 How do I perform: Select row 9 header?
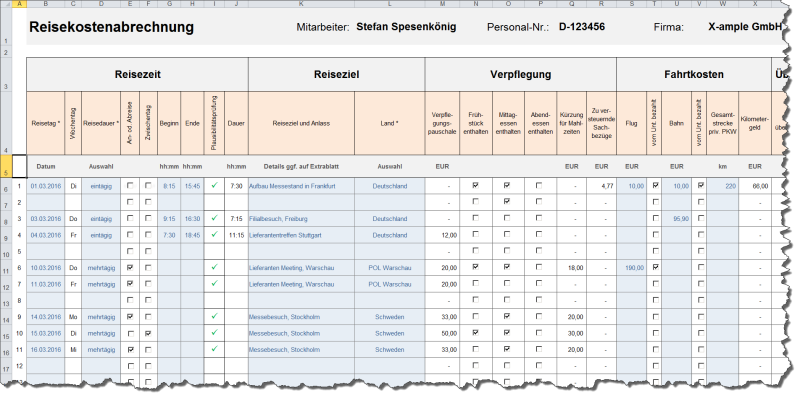click(x=6, y=235)
